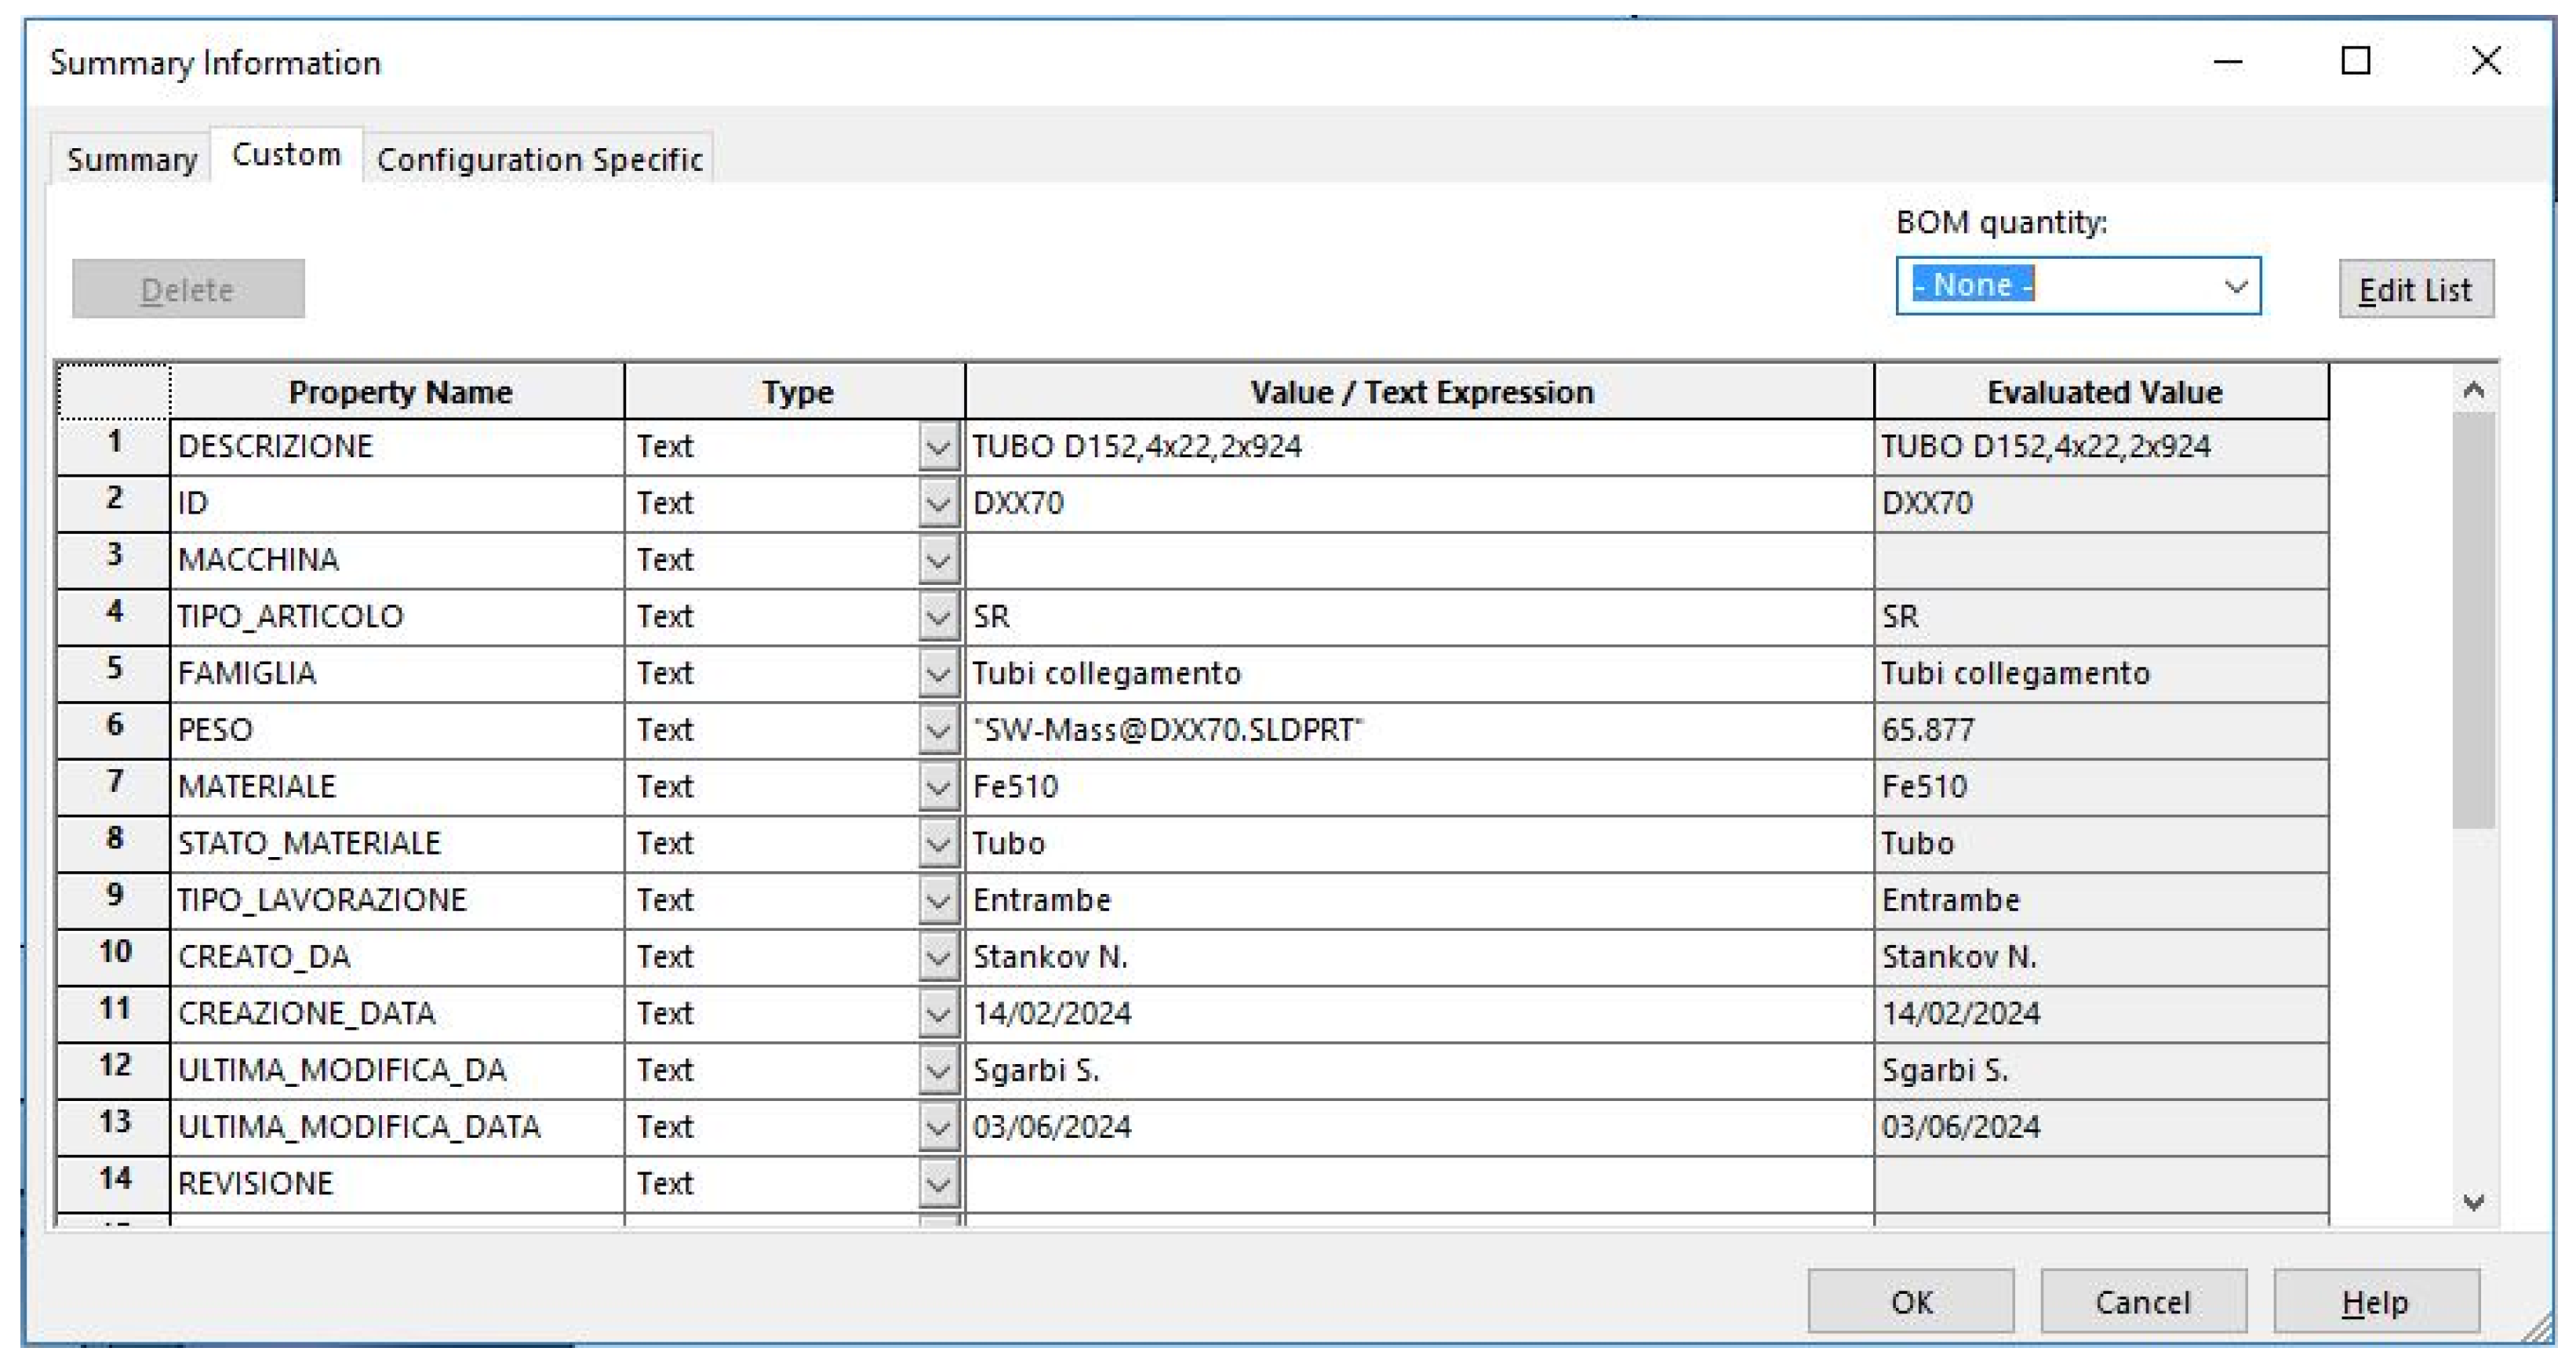This screenshot has height=1366, width=2576.
Task: Expand Type dropdown for PESO row
Action: (937, 731)
